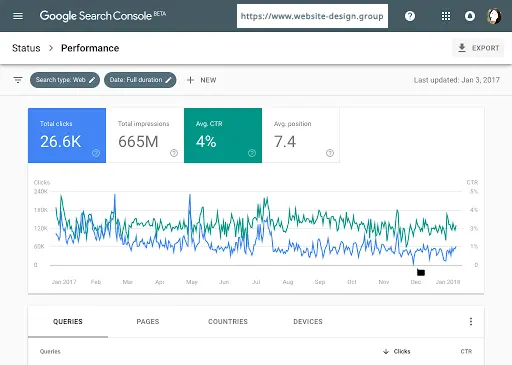Toggle the Total impressions metric card

(145, 135)
